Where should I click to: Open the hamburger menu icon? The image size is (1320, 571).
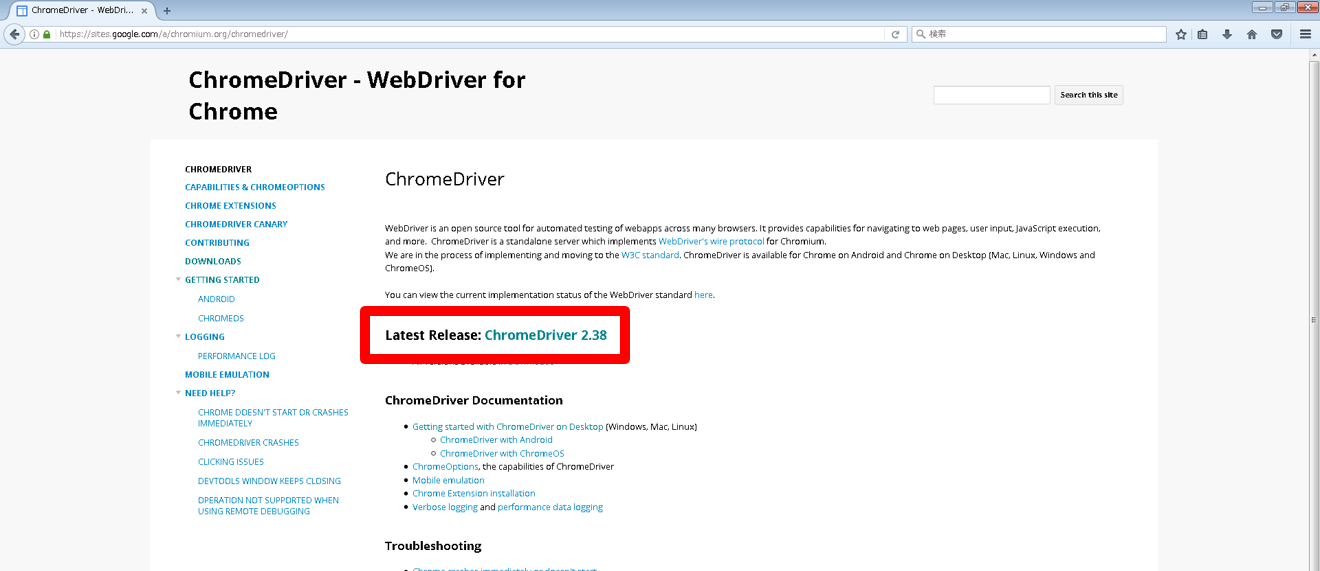pos(1305,34)
